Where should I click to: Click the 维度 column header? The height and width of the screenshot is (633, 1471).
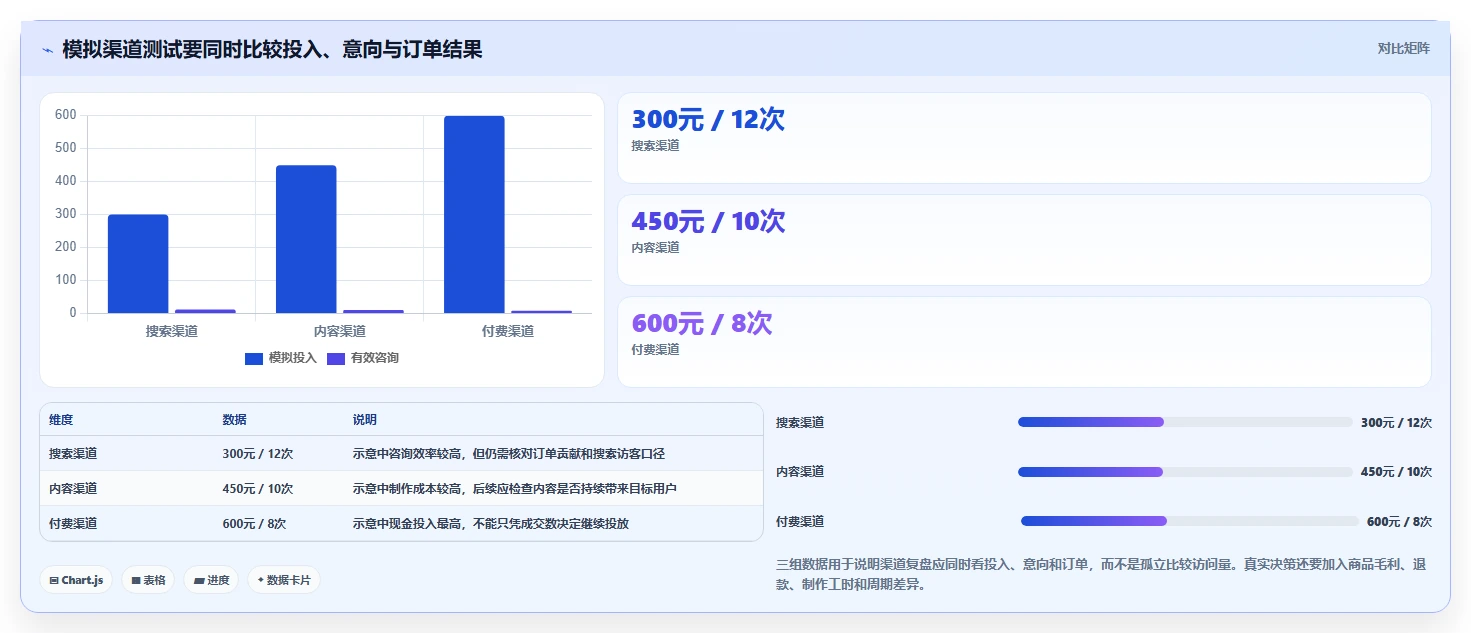pos(61,420)
